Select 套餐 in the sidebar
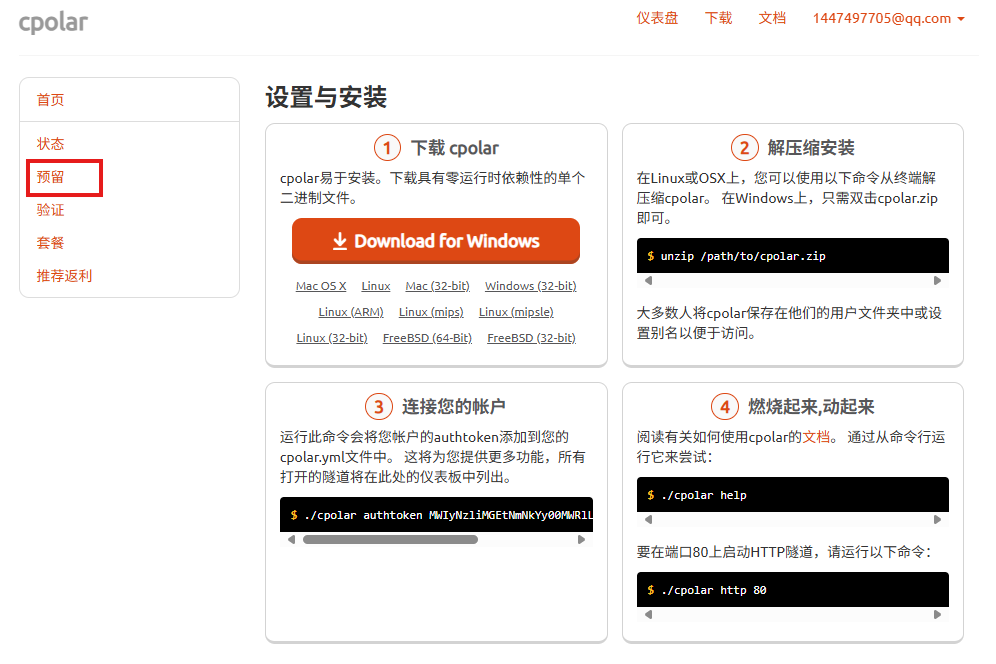This screenshot has width=996, height=664. (x=51, y=243)
